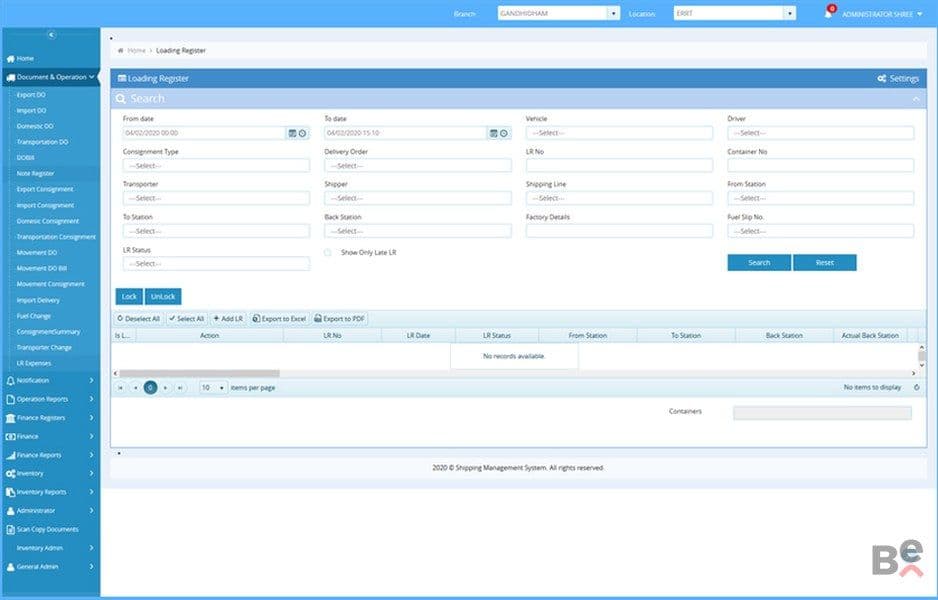Click the refresh icon in the pager
The height and width of the screenshot is (600, 938).
tap(916, 388)
